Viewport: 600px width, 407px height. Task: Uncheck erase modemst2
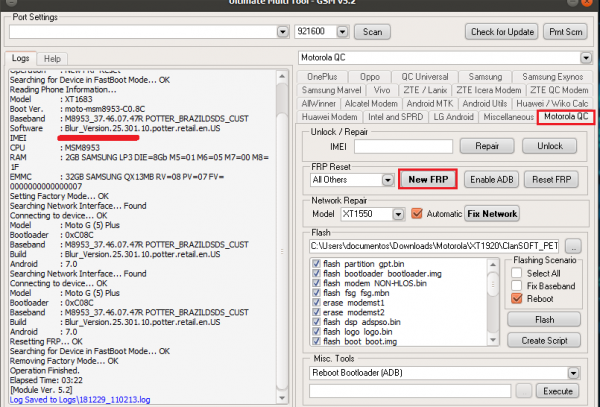pos(316,313)
